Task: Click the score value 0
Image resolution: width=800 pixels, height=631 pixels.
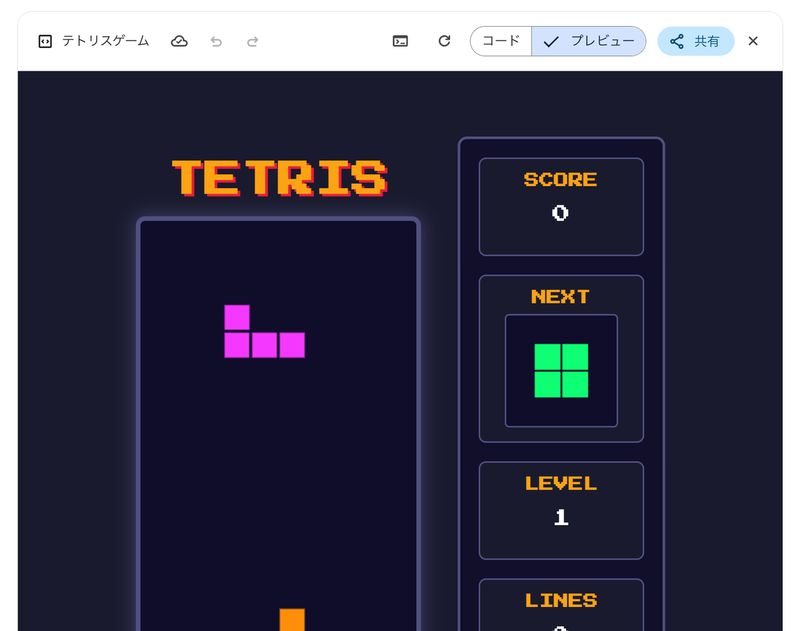Action: click(560, 213)
